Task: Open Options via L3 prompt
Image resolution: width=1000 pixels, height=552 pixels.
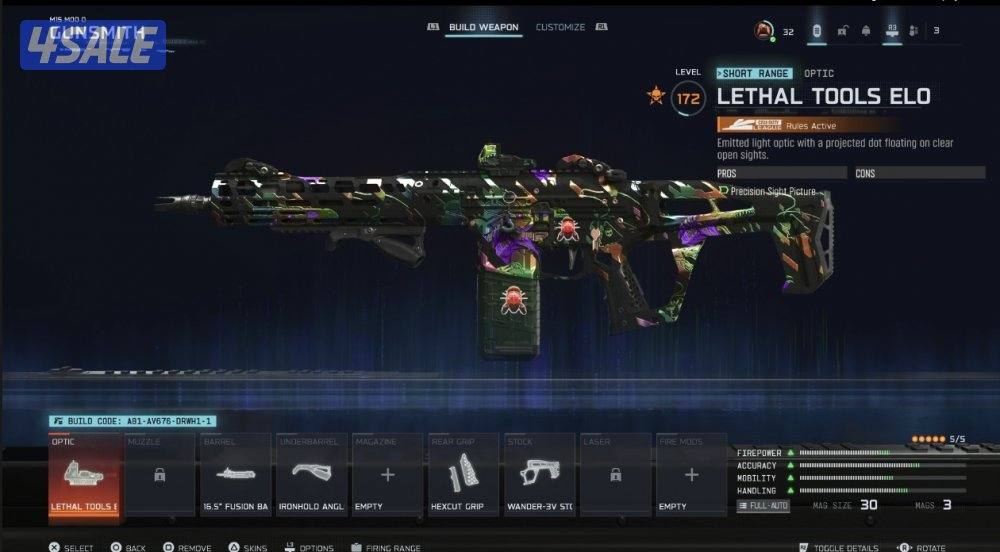Action: [x=309, y=548]
